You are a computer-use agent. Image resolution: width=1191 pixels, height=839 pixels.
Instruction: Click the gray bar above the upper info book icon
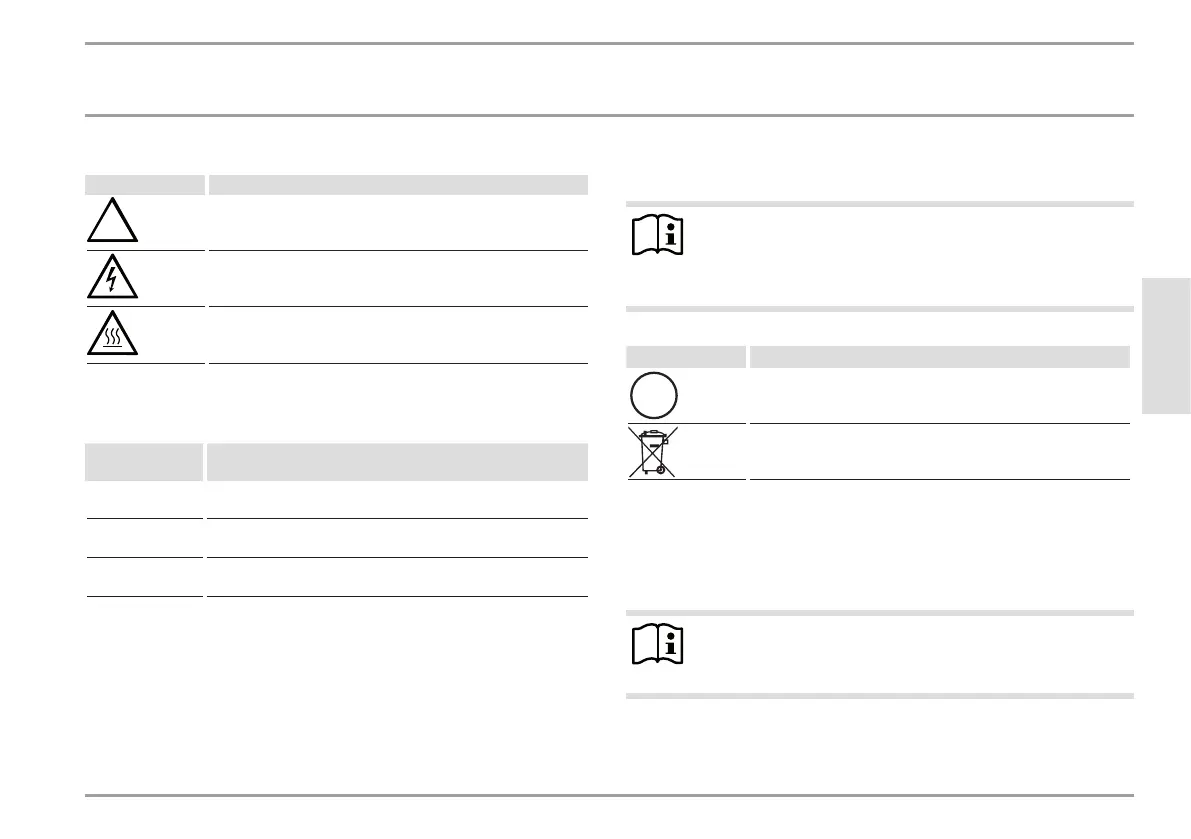[880, 204]
